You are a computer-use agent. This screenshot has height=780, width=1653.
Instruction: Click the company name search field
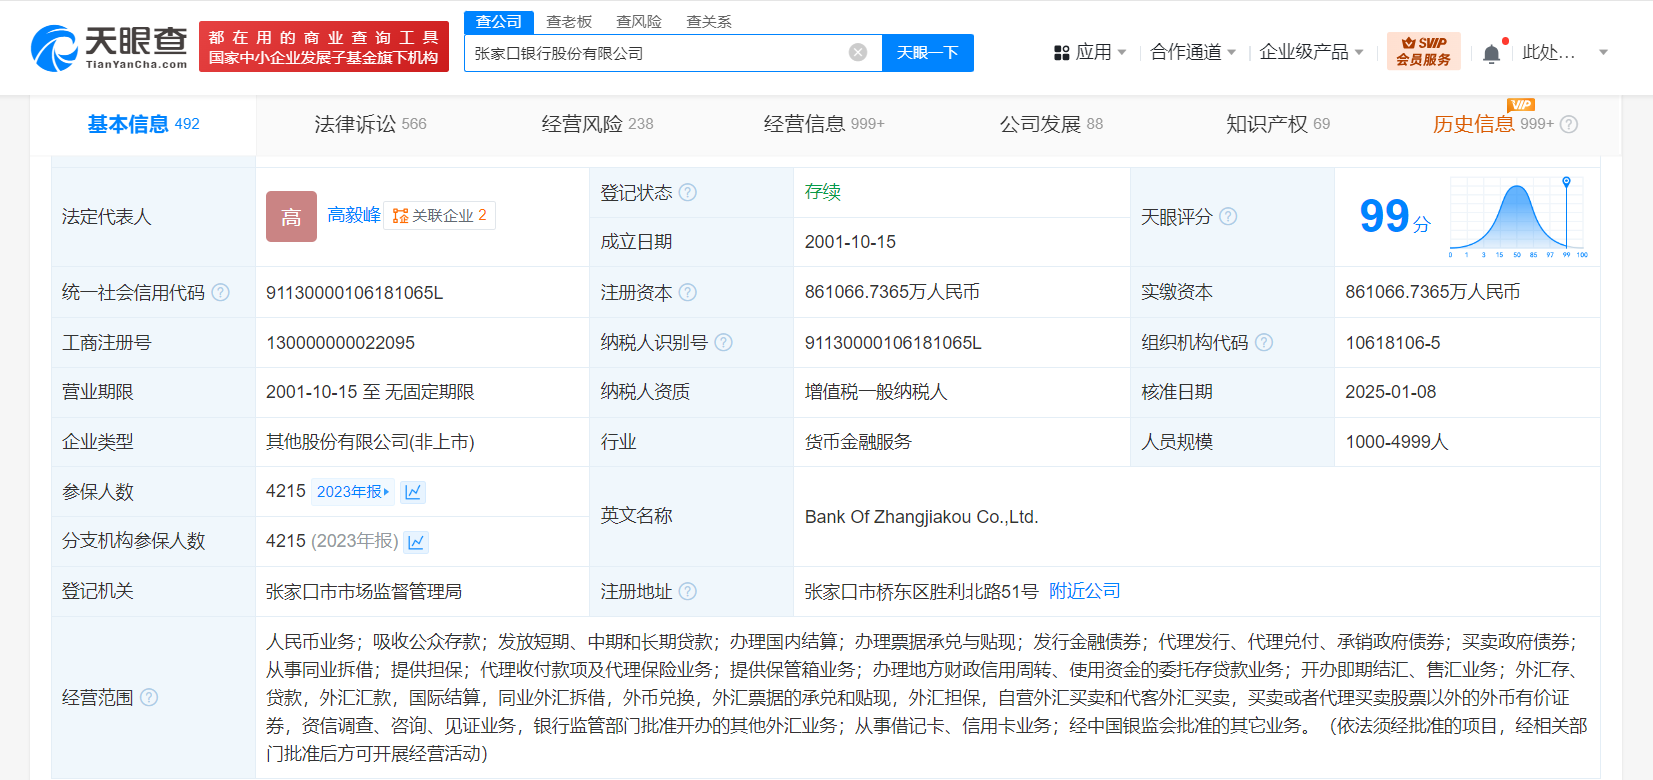[x=655, y=53]
